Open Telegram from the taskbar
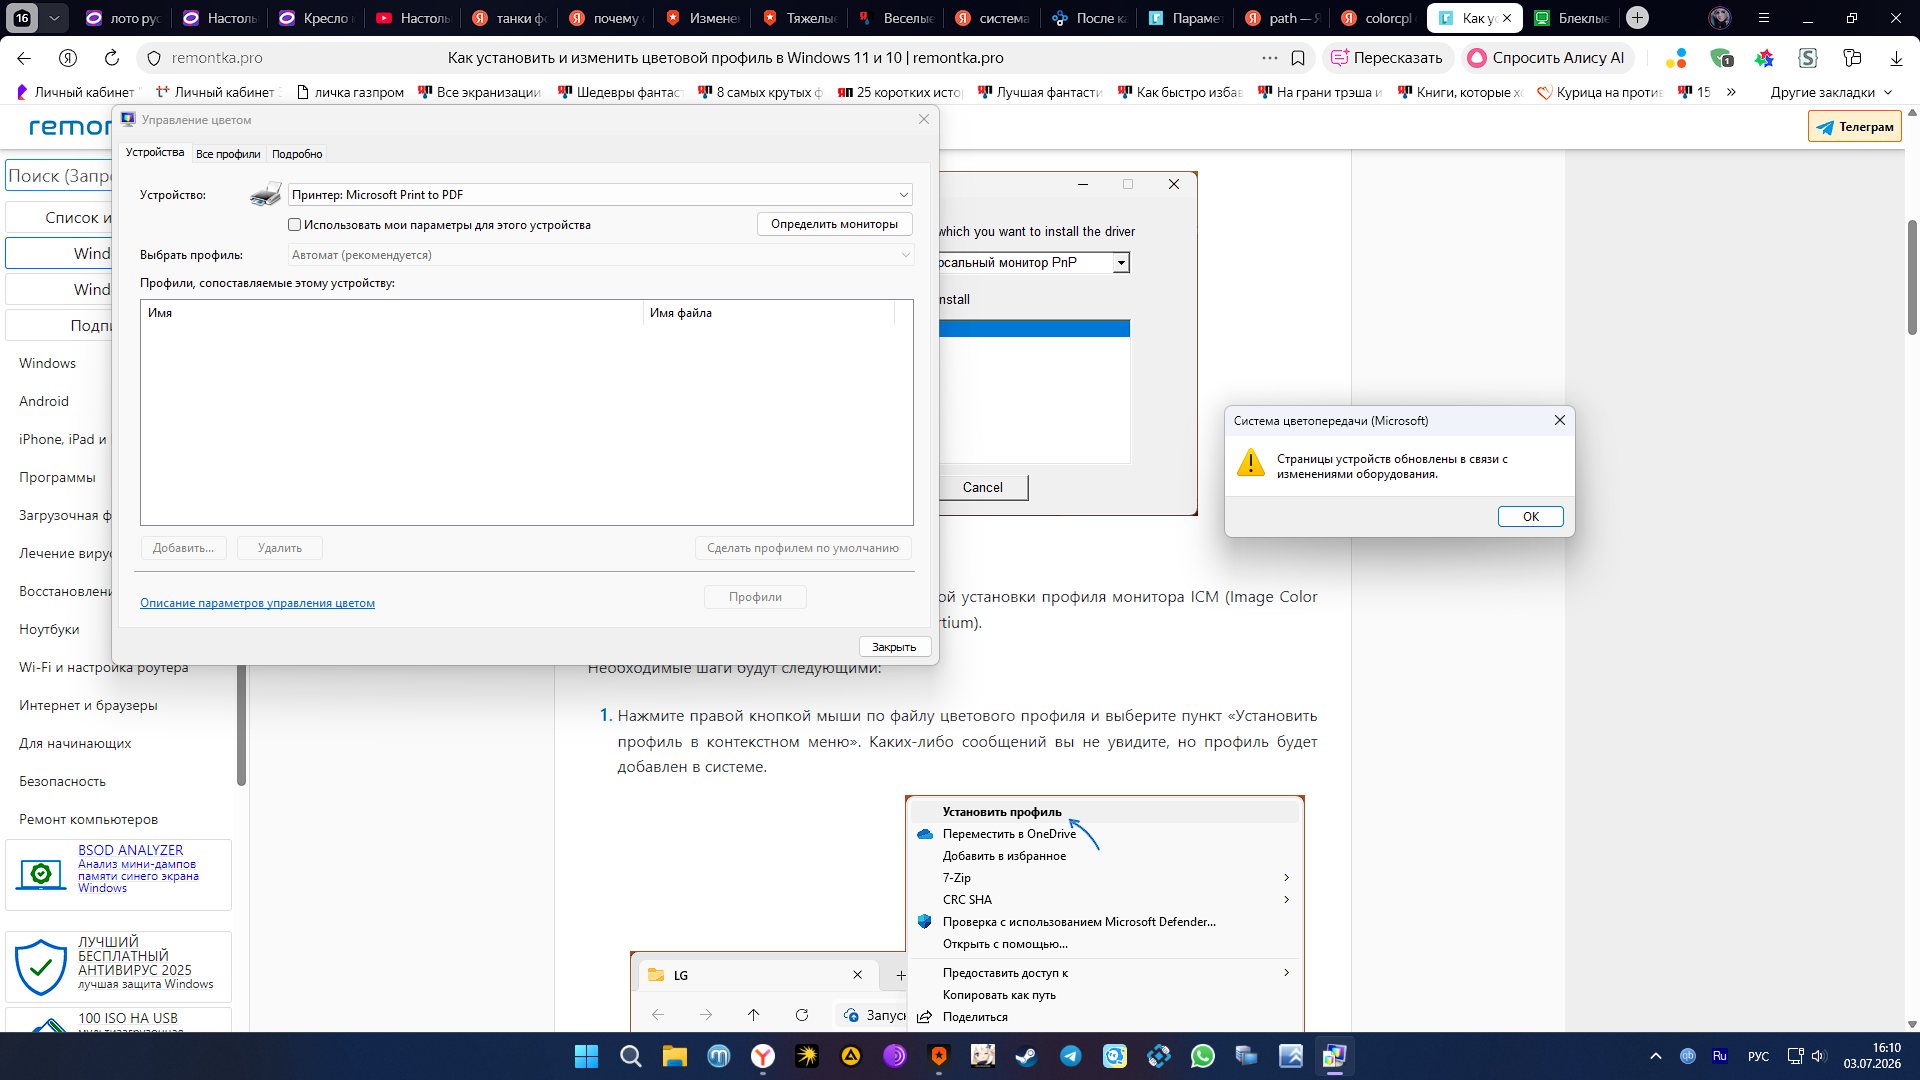Image resolution: width=1920 pixels, height=1080 pixels. [x=1071, y=1056]
